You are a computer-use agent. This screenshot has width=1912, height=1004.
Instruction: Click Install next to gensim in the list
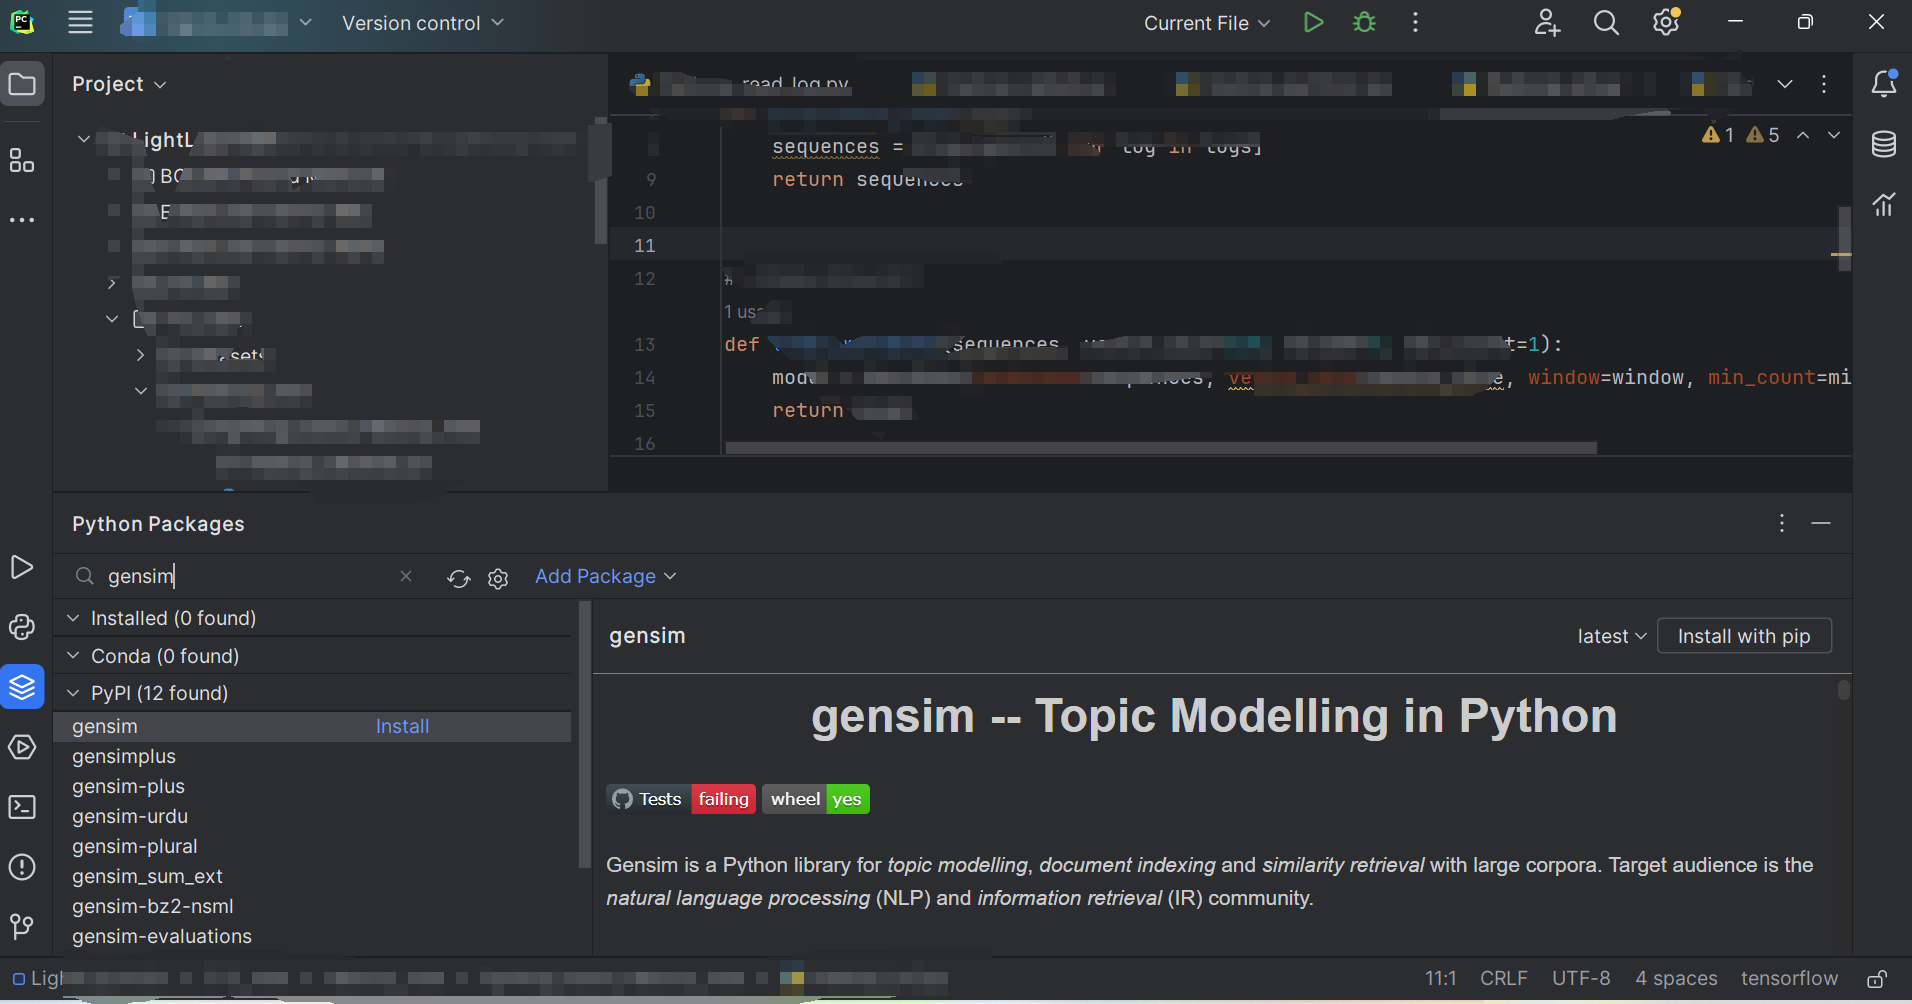402,726
